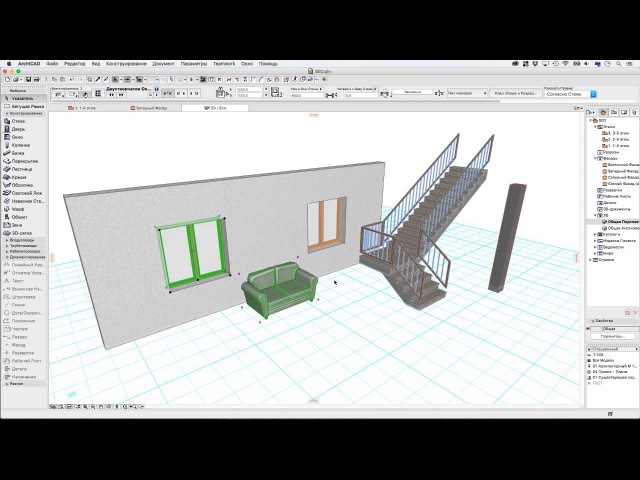
Task: Select the Окно (Window) tool
Action: (x=24, y=137)
